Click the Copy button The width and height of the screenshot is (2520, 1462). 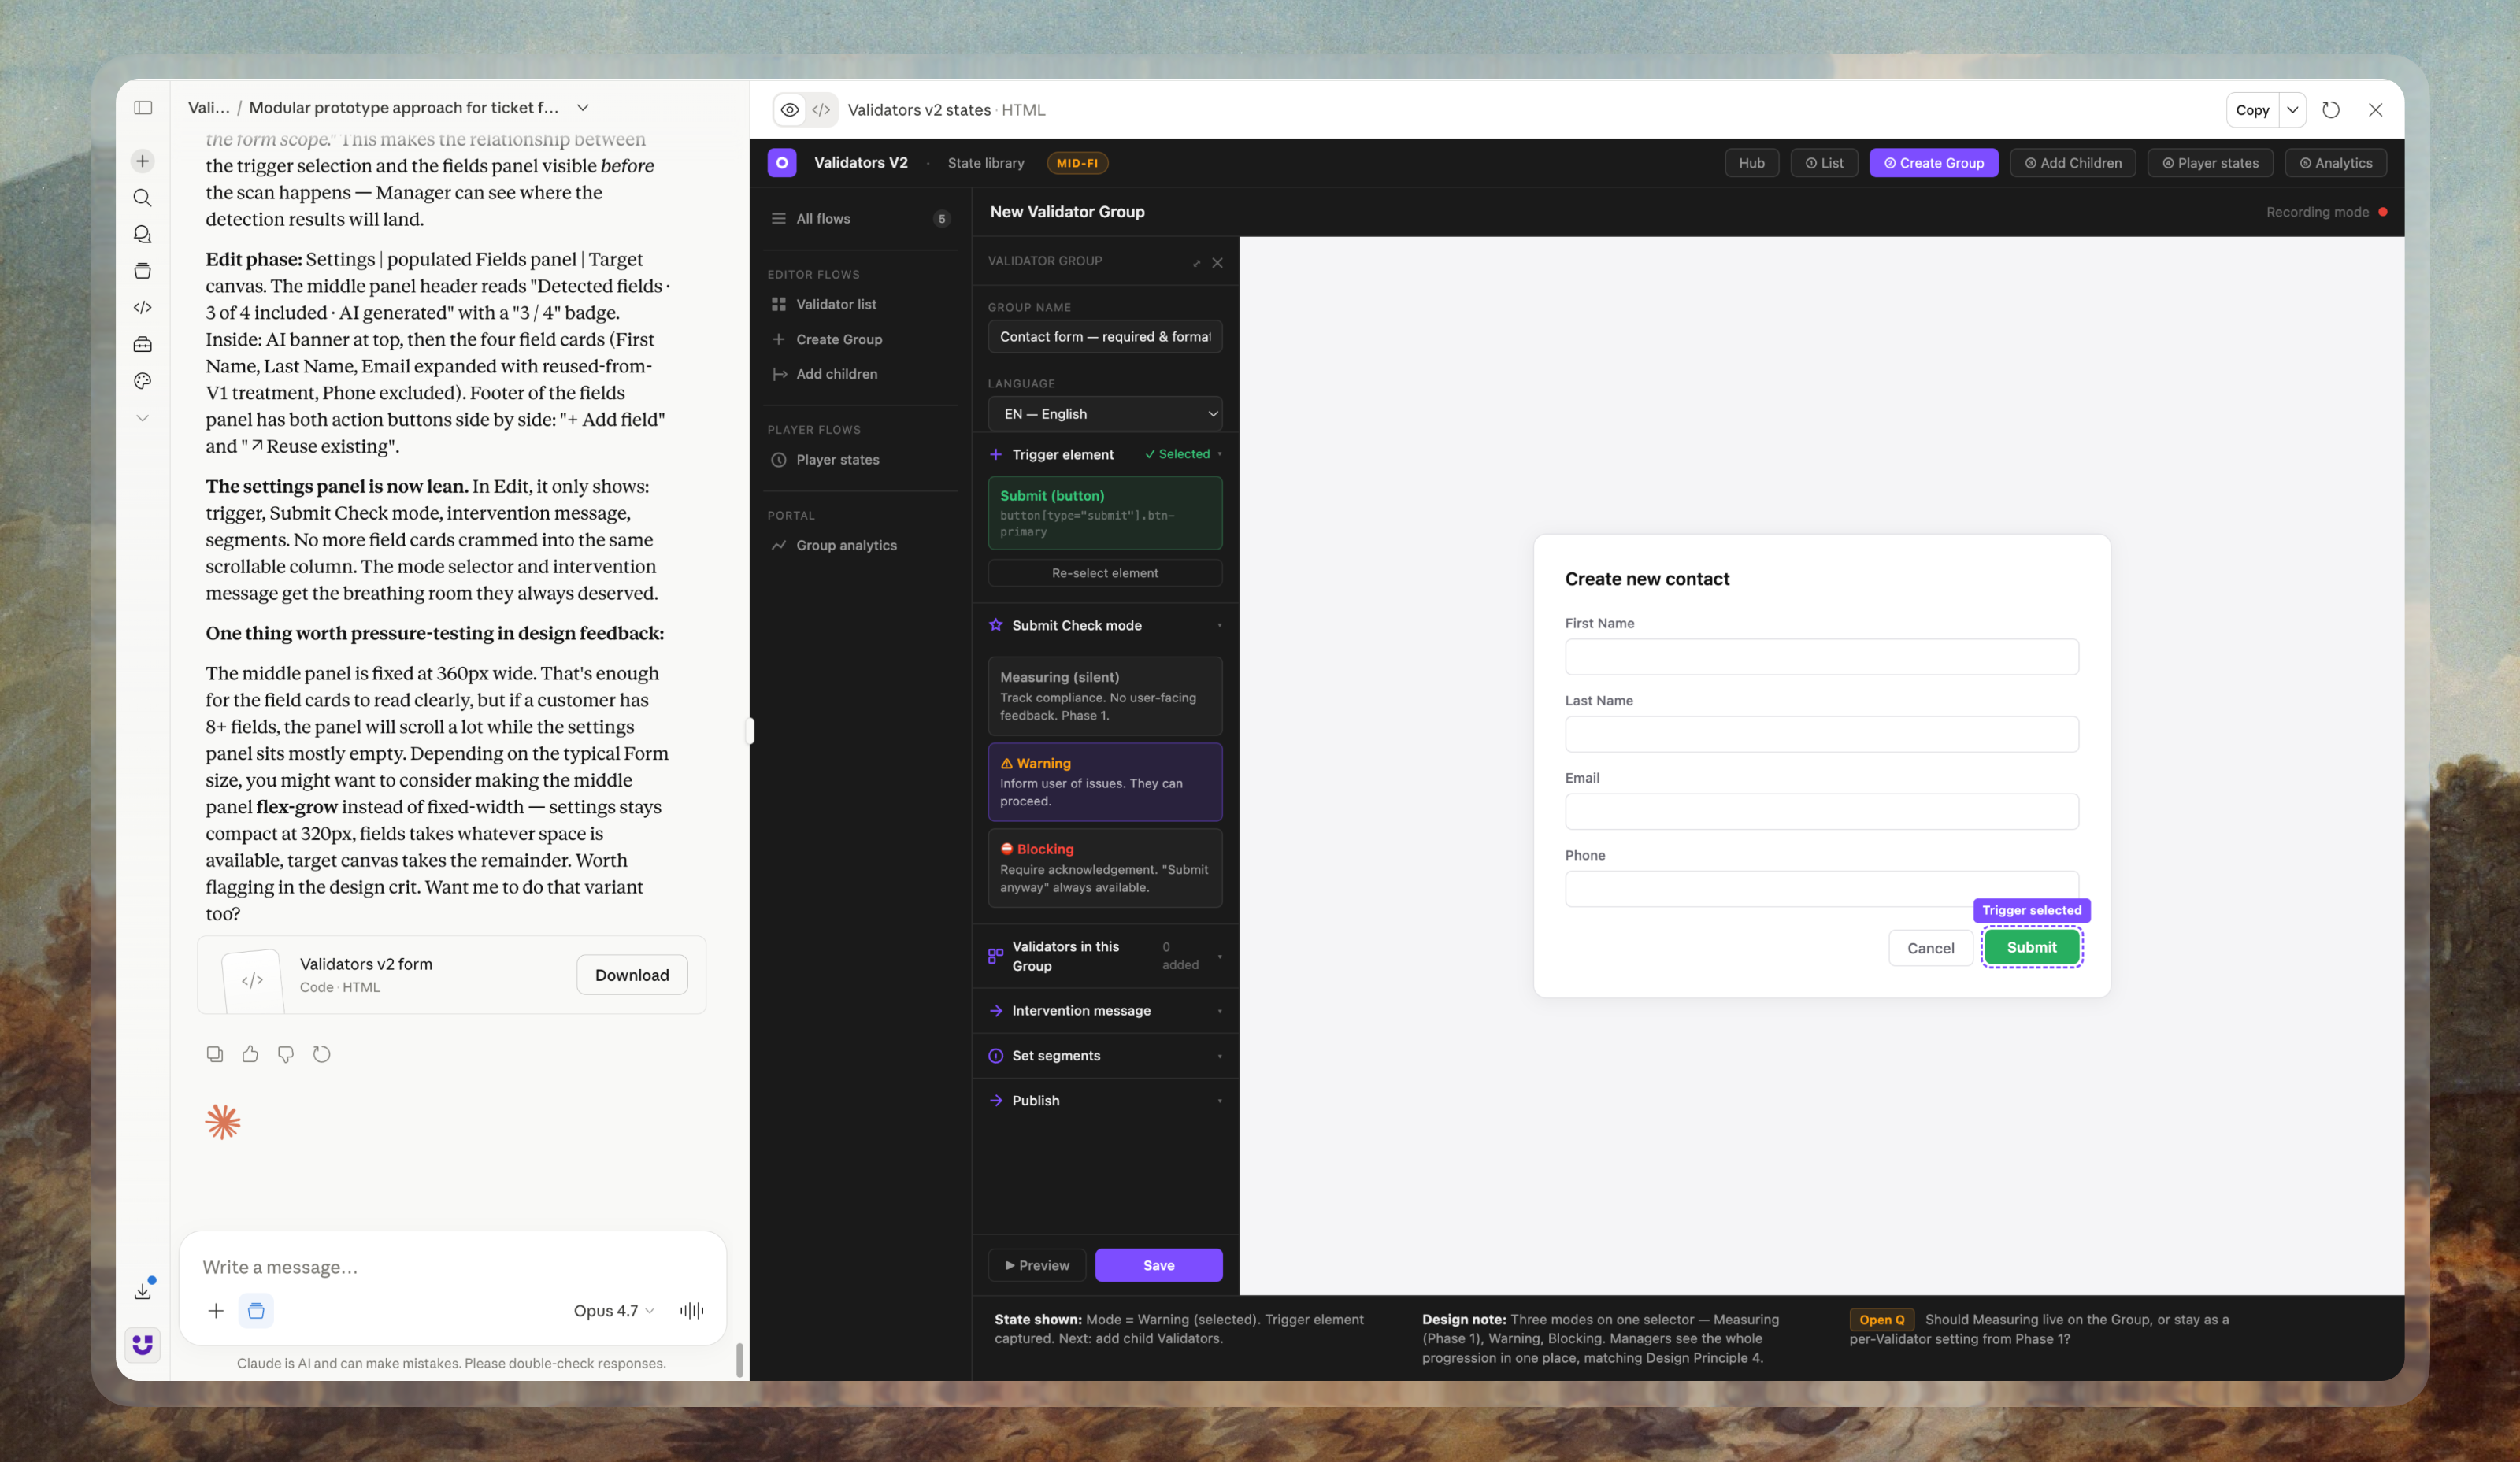(2253, 110)
